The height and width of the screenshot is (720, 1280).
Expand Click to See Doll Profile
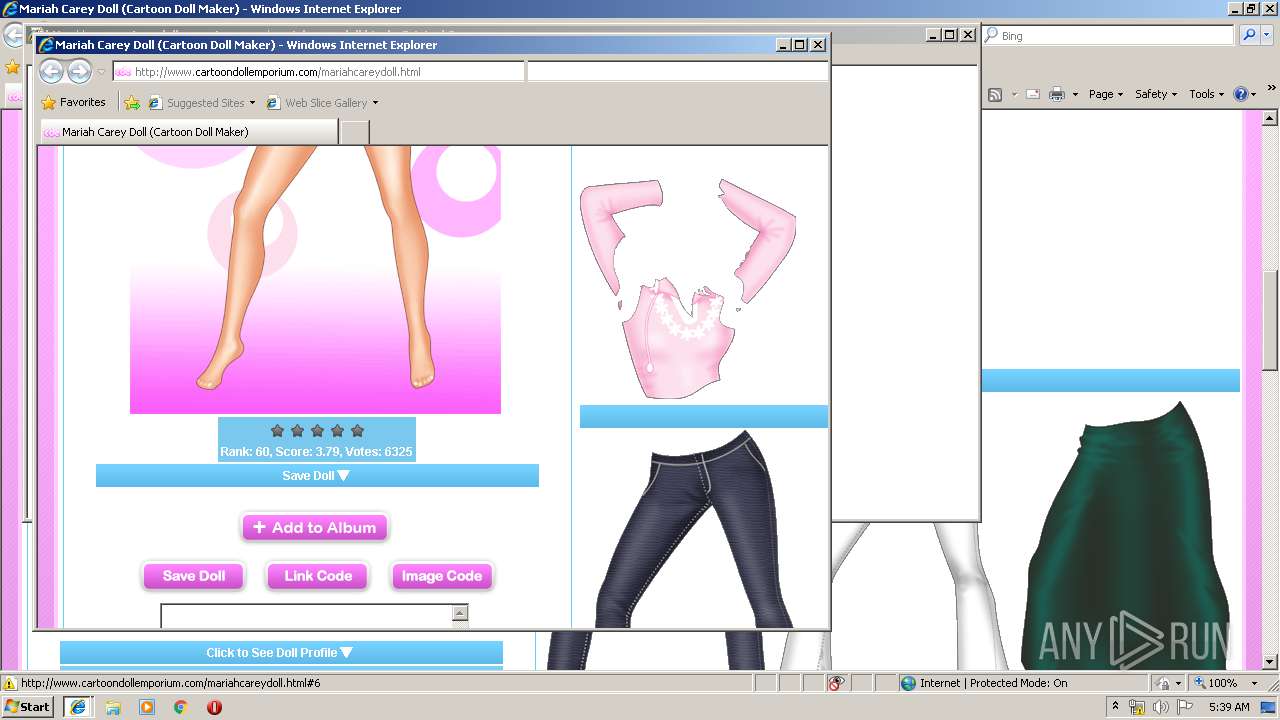click(x=281, y=653)
